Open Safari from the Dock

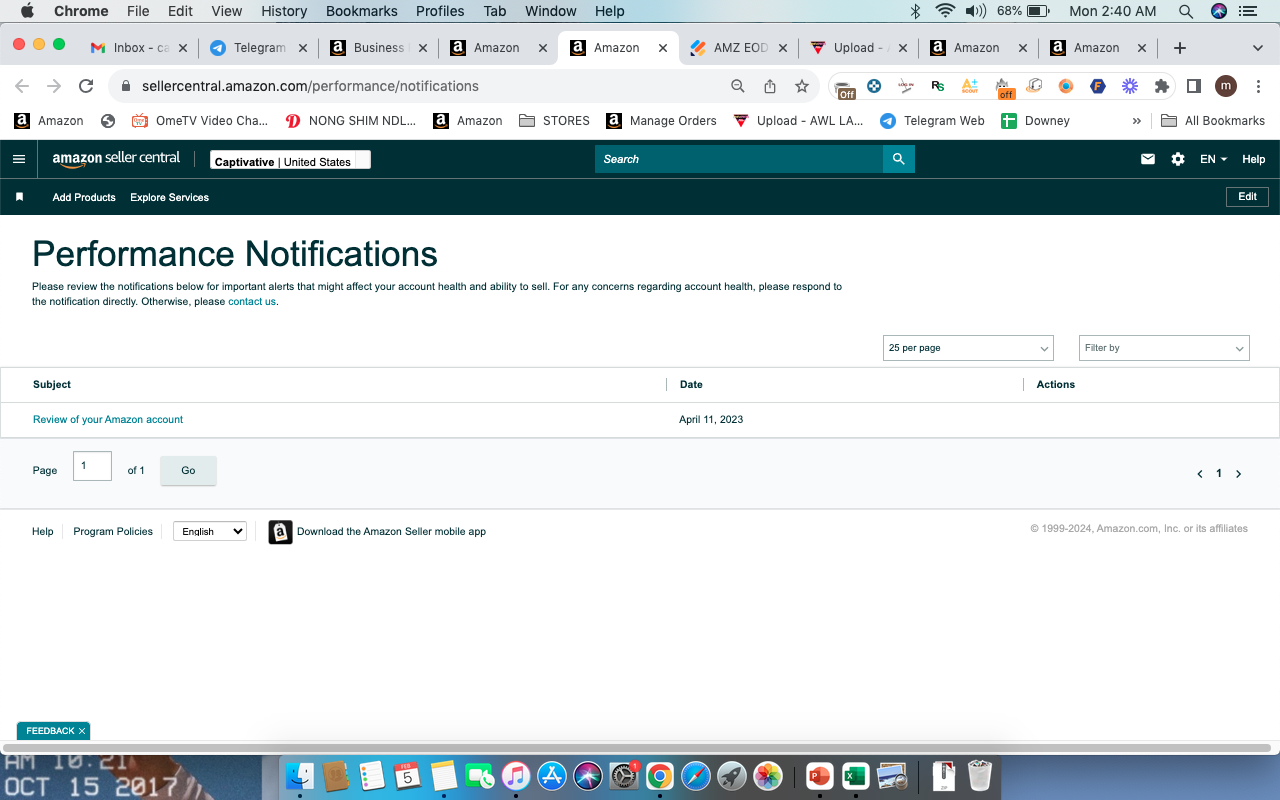(x=696, y=775)
